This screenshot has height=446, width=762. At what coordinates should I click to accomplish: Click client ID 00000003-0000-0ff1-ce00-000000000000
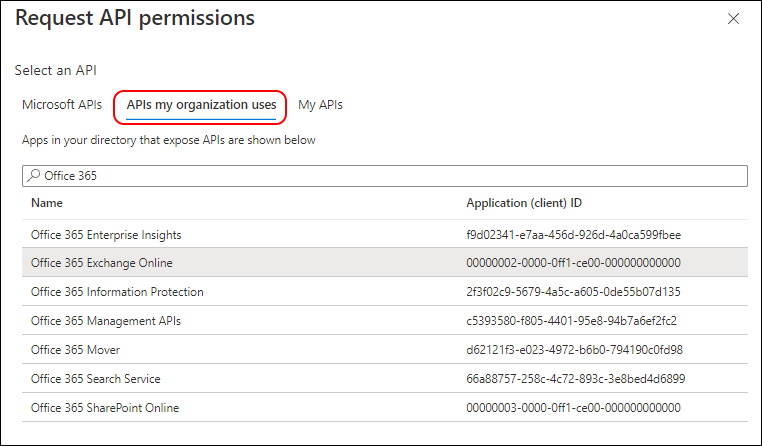coord(573,408)
